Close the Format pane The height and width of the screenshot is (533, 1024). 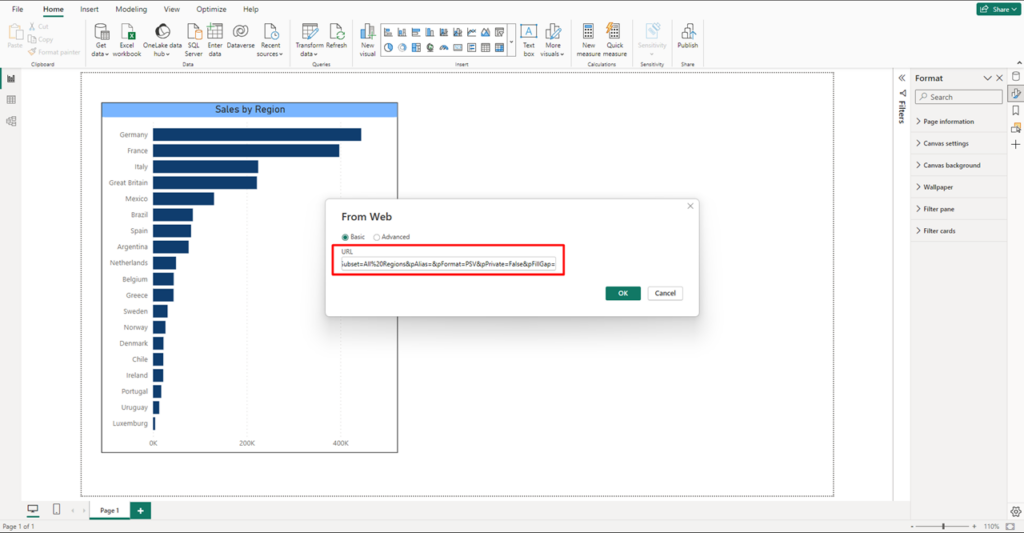(1000, 78)
